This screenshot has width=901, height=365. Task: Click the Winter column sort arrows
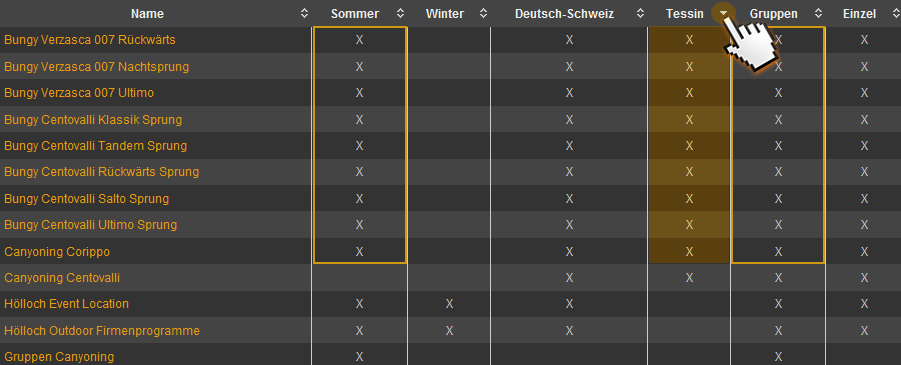tap(484, 14)
